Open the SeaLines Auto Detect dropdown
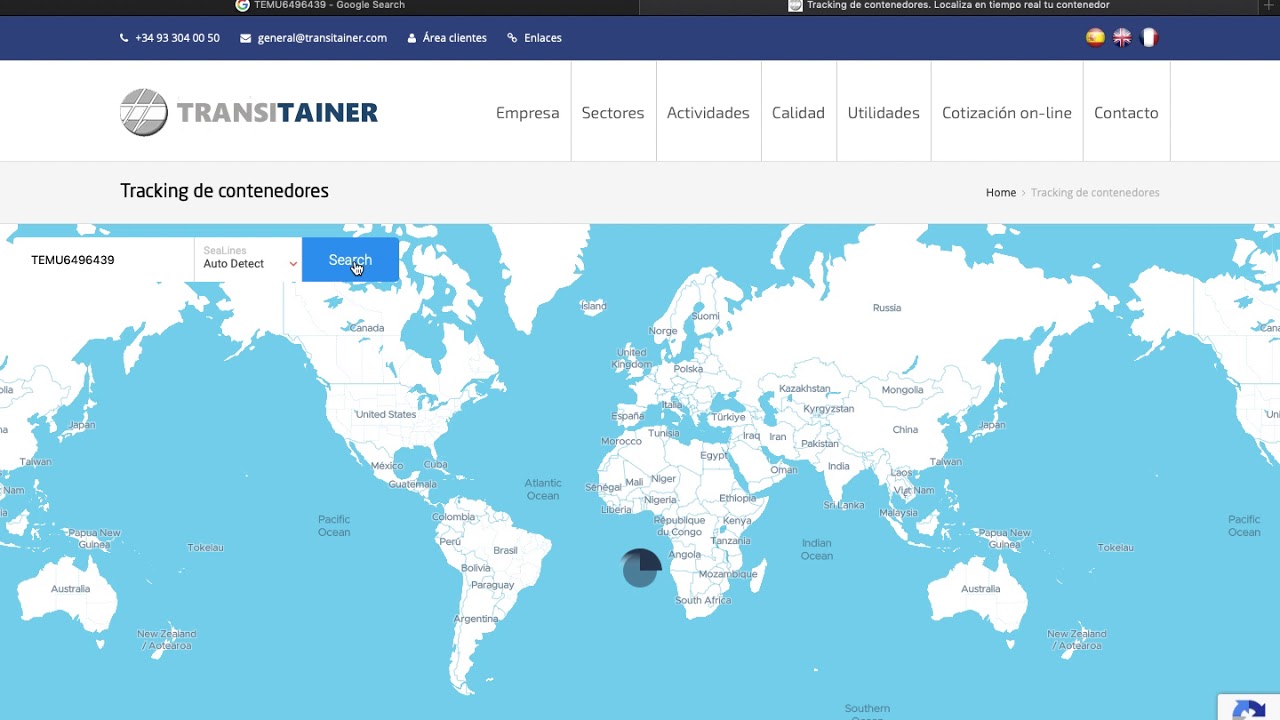1280x720 pixels. click(248, 259)
